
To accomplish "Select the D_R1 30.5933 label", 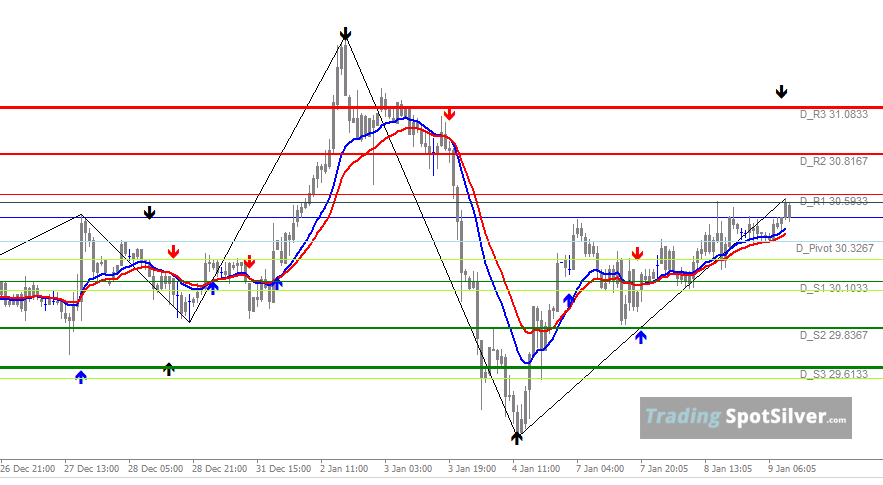I will click(833, 201).
